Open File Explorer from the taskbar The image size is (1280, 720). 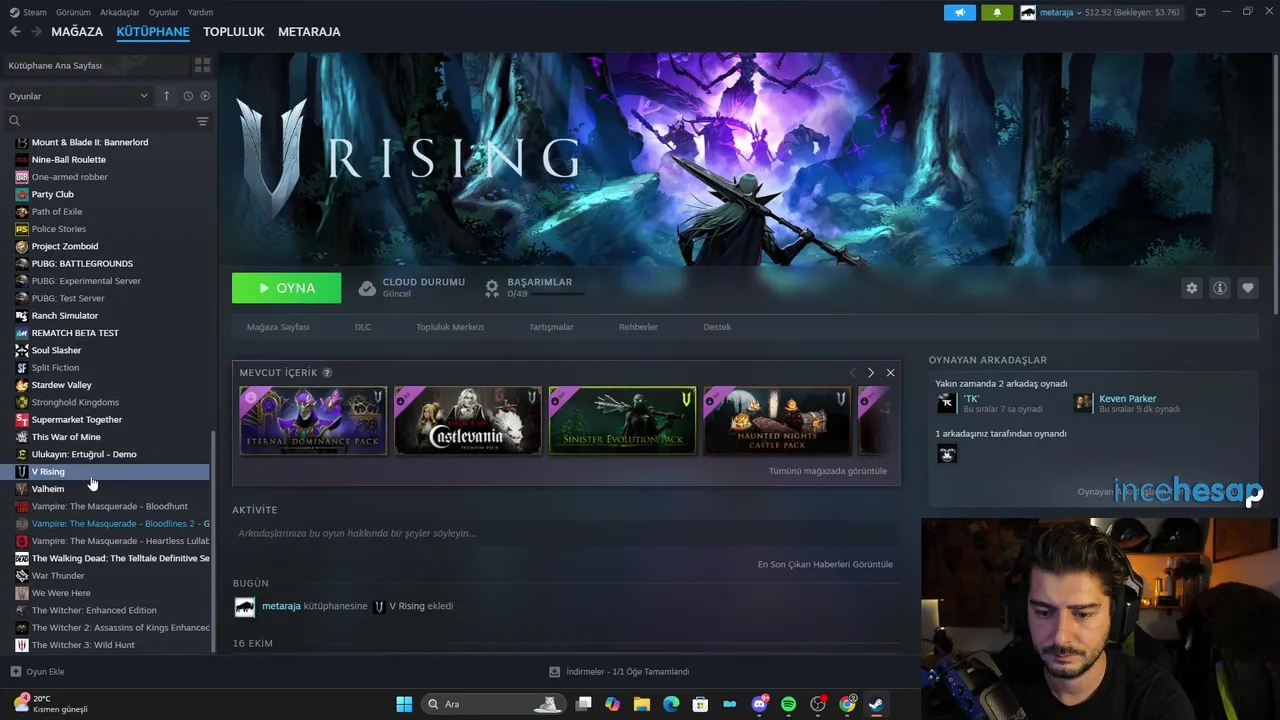click(642, 704)
